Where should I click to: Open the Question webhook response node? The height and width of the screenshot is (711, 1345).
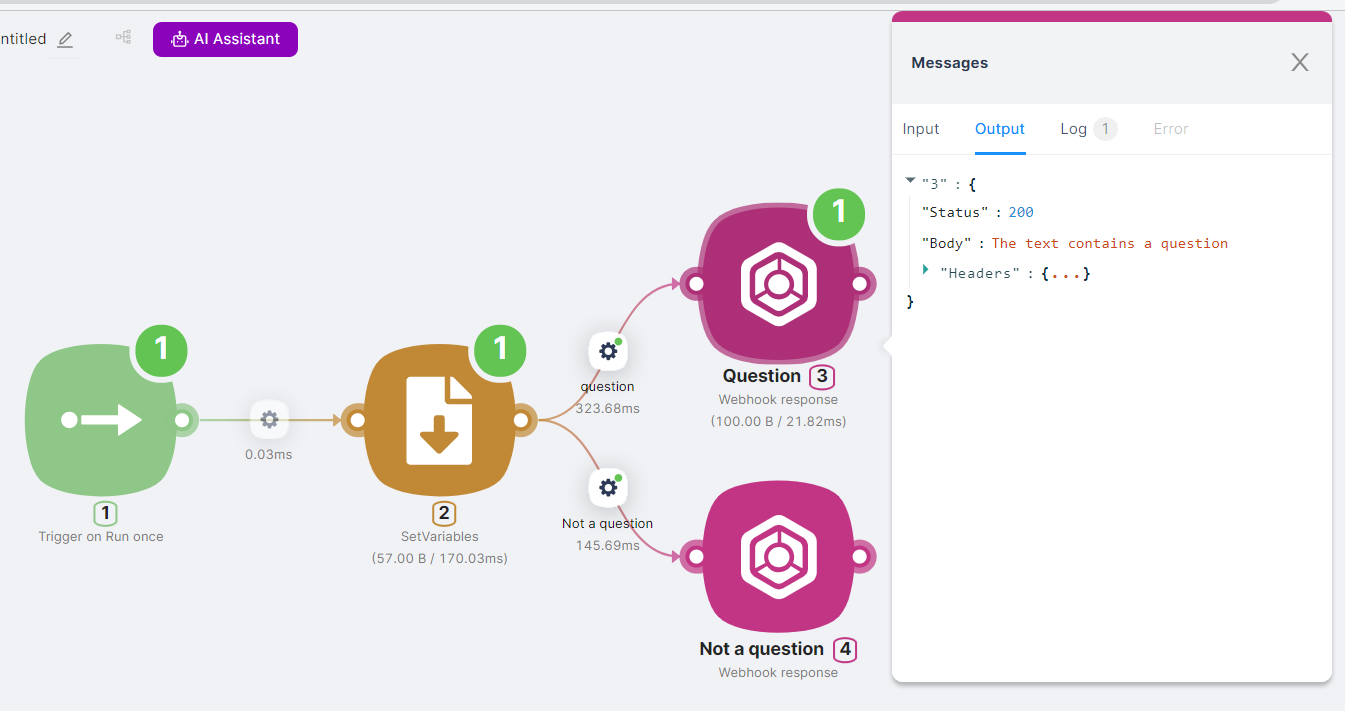click(x=777, y=284)
